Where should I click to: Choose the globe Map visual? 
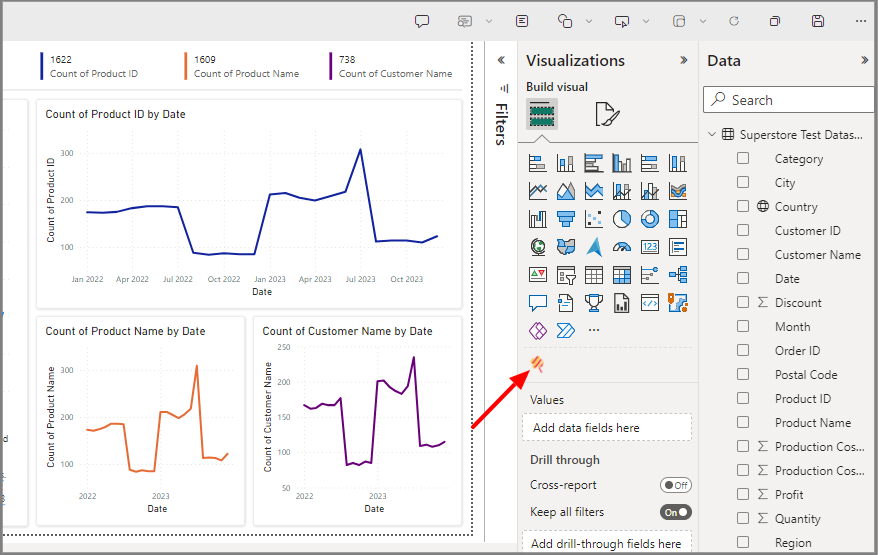pos(538,247)
